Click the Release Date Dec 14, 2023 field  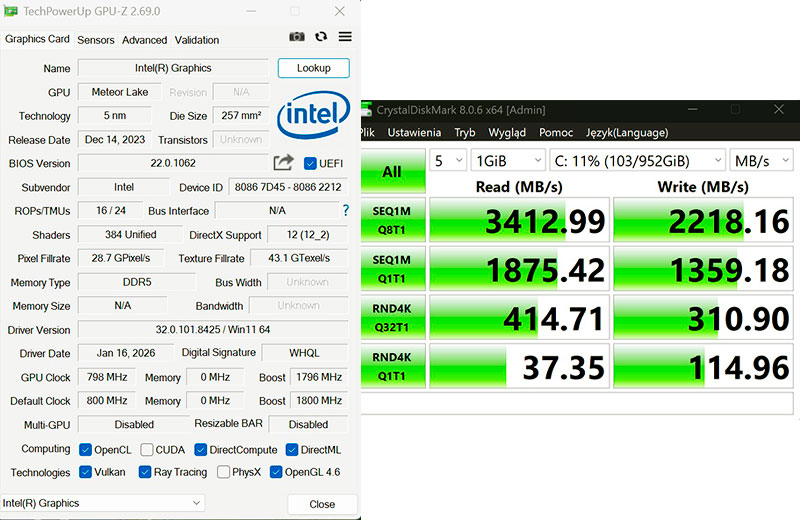click(115, 139)
